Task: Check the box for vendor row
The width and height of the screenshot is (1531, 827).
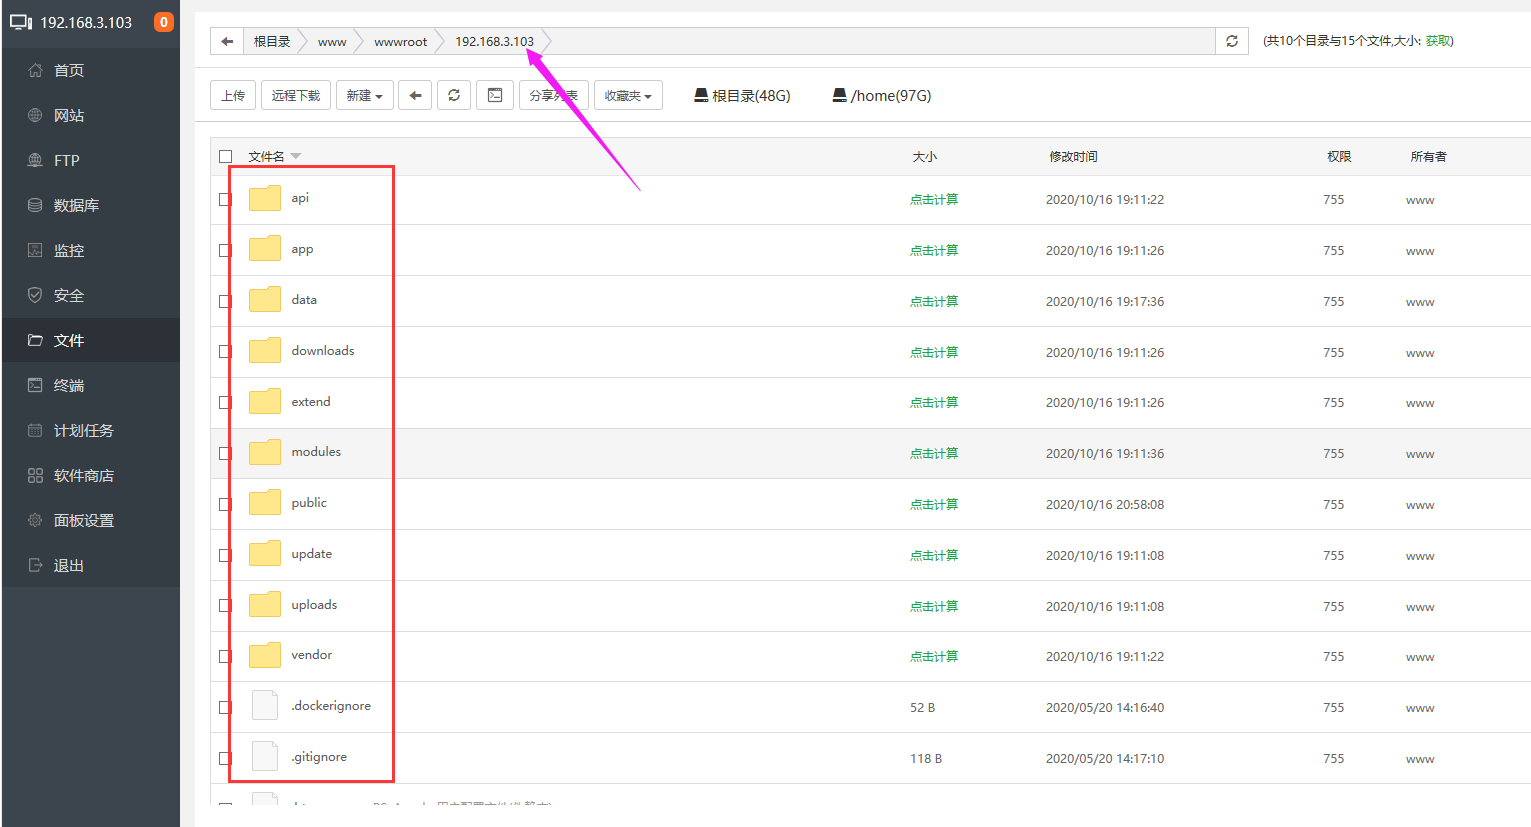Action: [226, 656]
